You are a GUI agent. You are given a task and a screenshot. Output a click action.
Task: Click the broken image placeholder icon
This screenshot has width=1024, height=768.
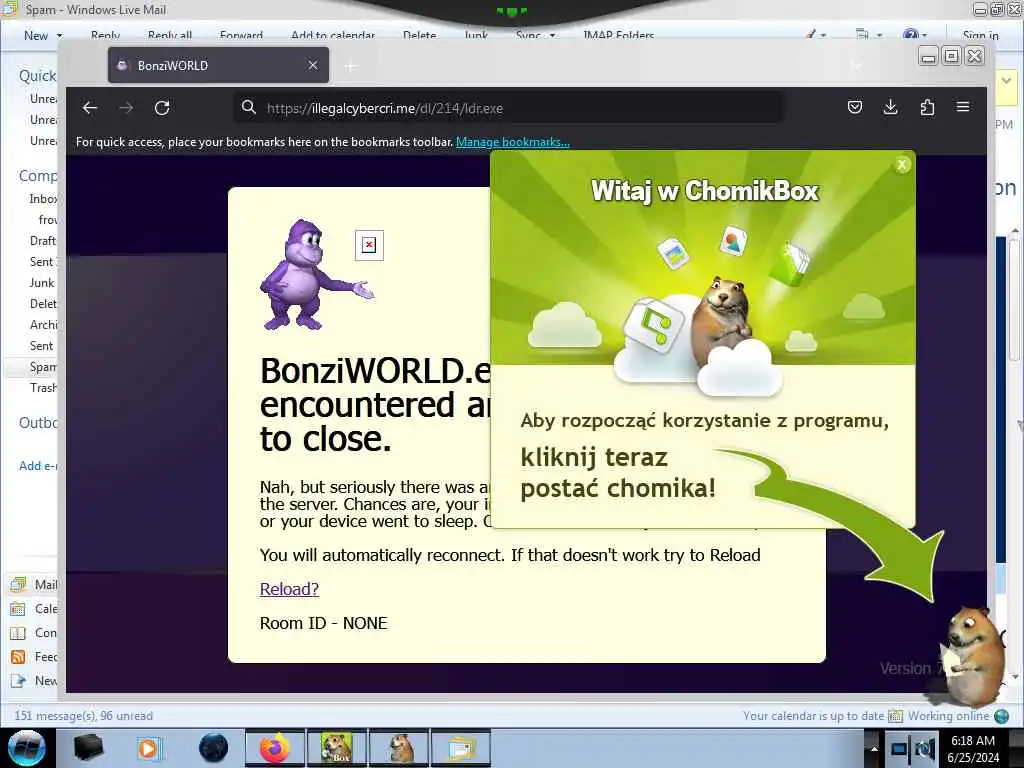(369, 245)
